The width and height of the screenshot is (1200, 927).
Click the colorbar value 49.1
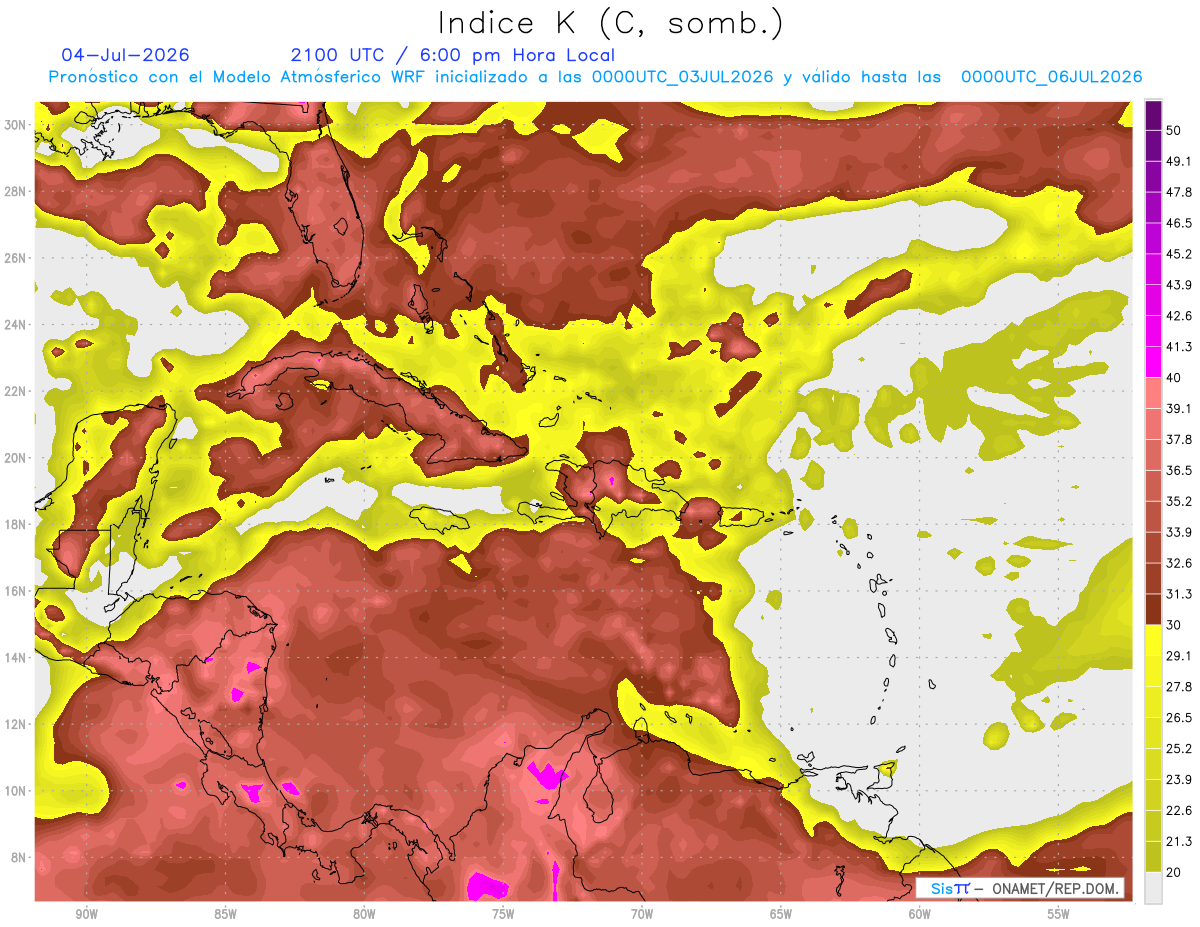click(x=1179, y=161)
